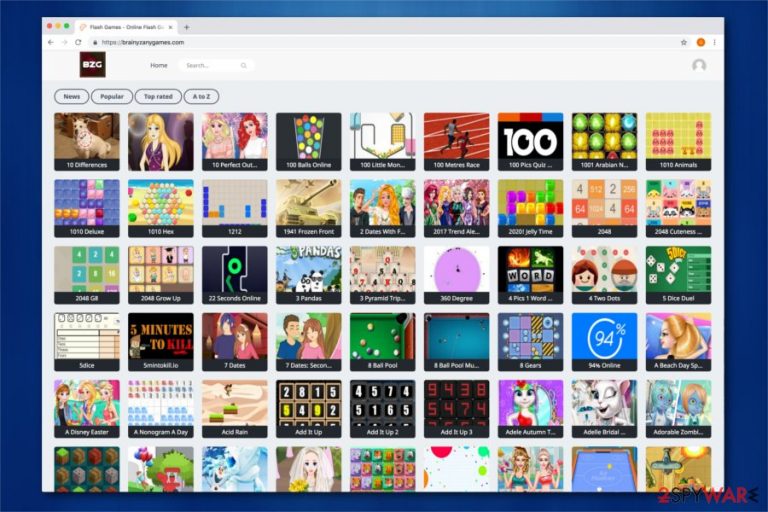The image size is (768, 512).
Task: Click the browser back arrow
Action: (x=51, y=43)
